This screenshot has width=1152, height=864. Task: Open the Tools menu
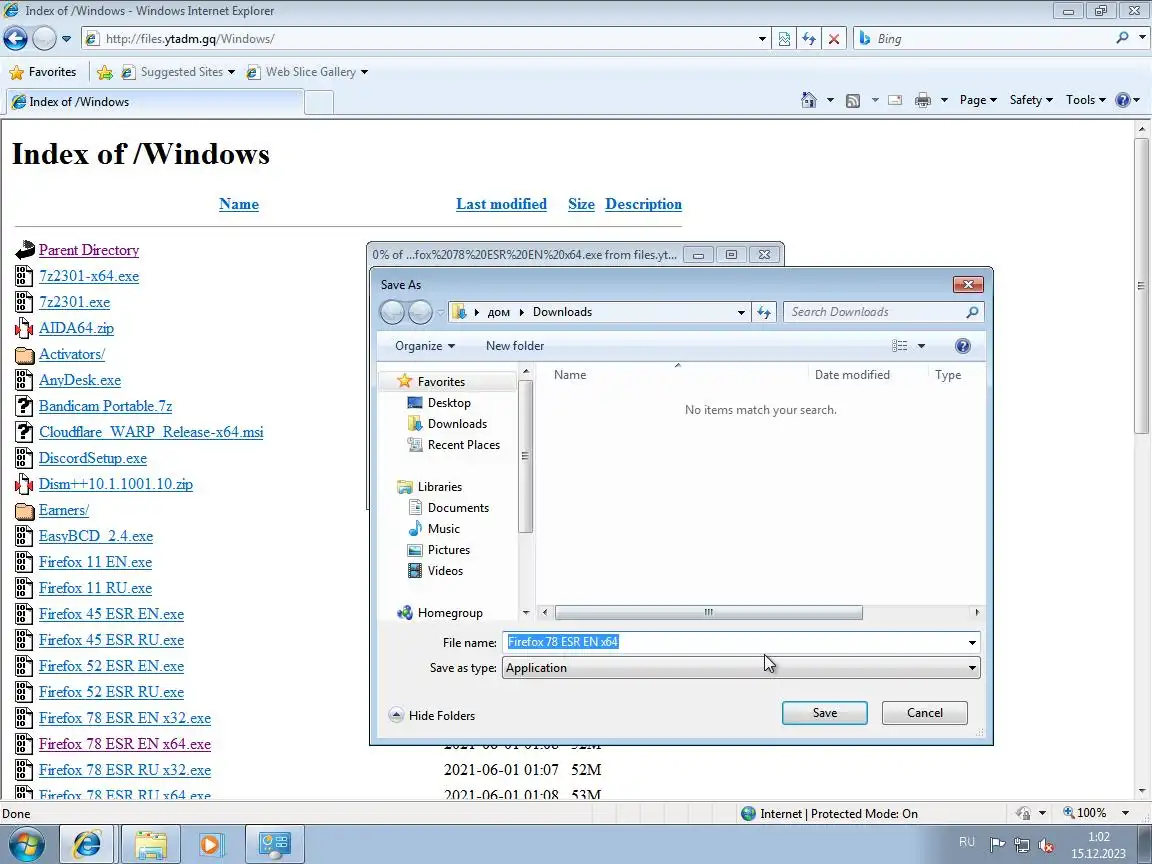[1086, 100]
